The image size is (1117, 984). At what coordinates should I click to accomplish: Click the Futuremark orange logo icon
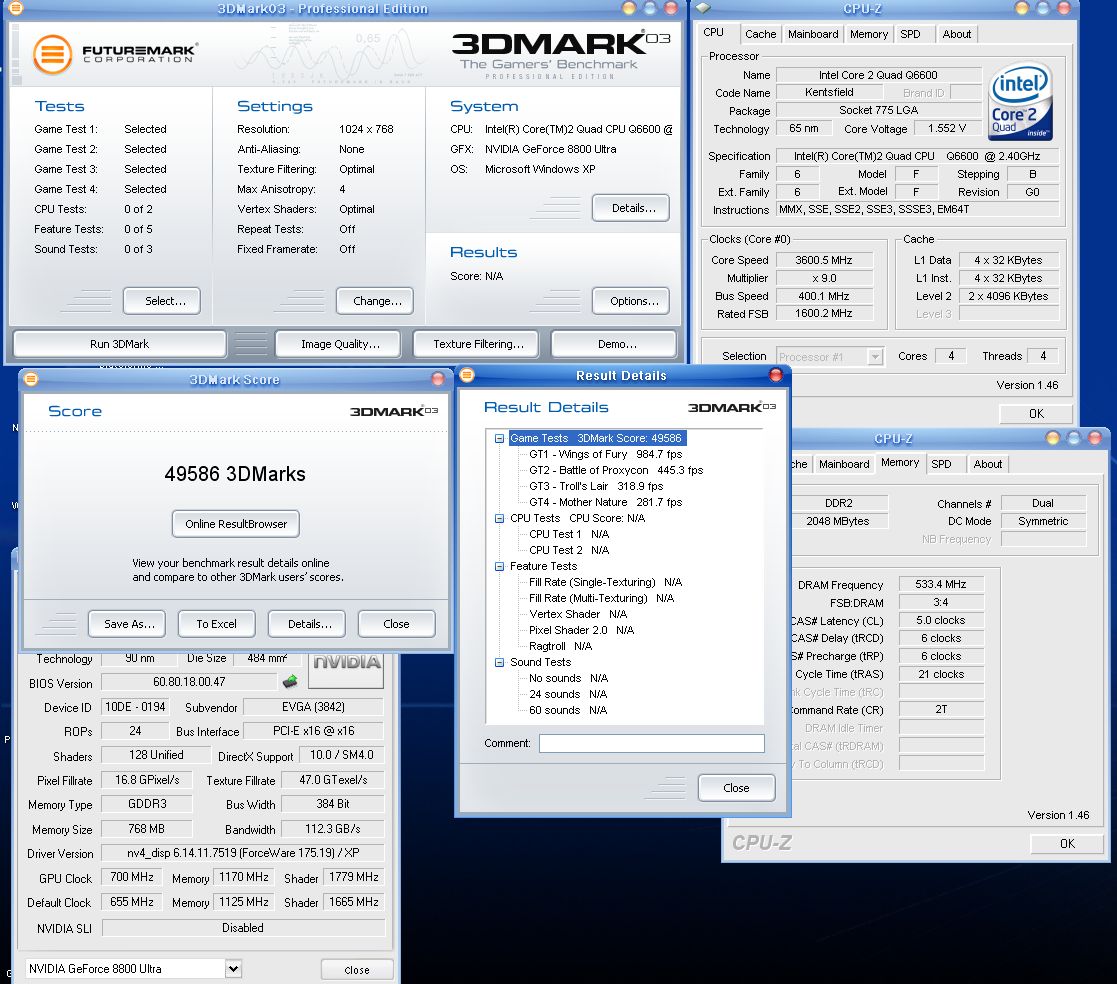[53, 55]
